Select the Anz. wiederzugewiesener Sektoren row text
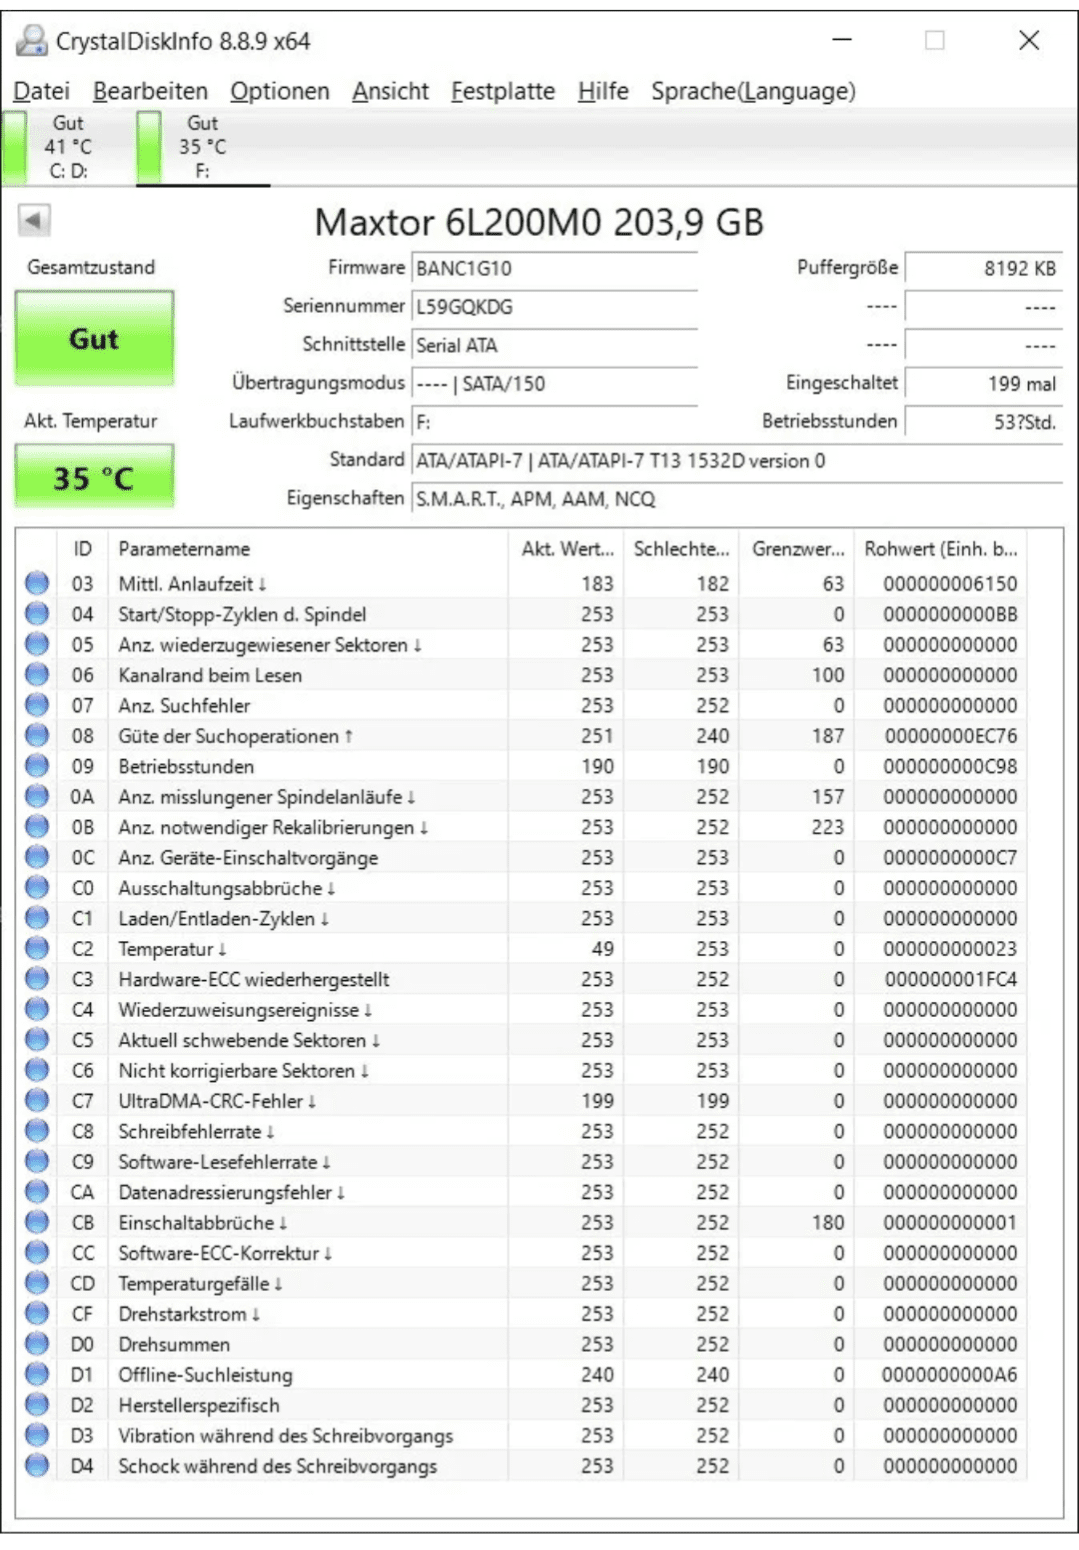 tap(270, 644)
